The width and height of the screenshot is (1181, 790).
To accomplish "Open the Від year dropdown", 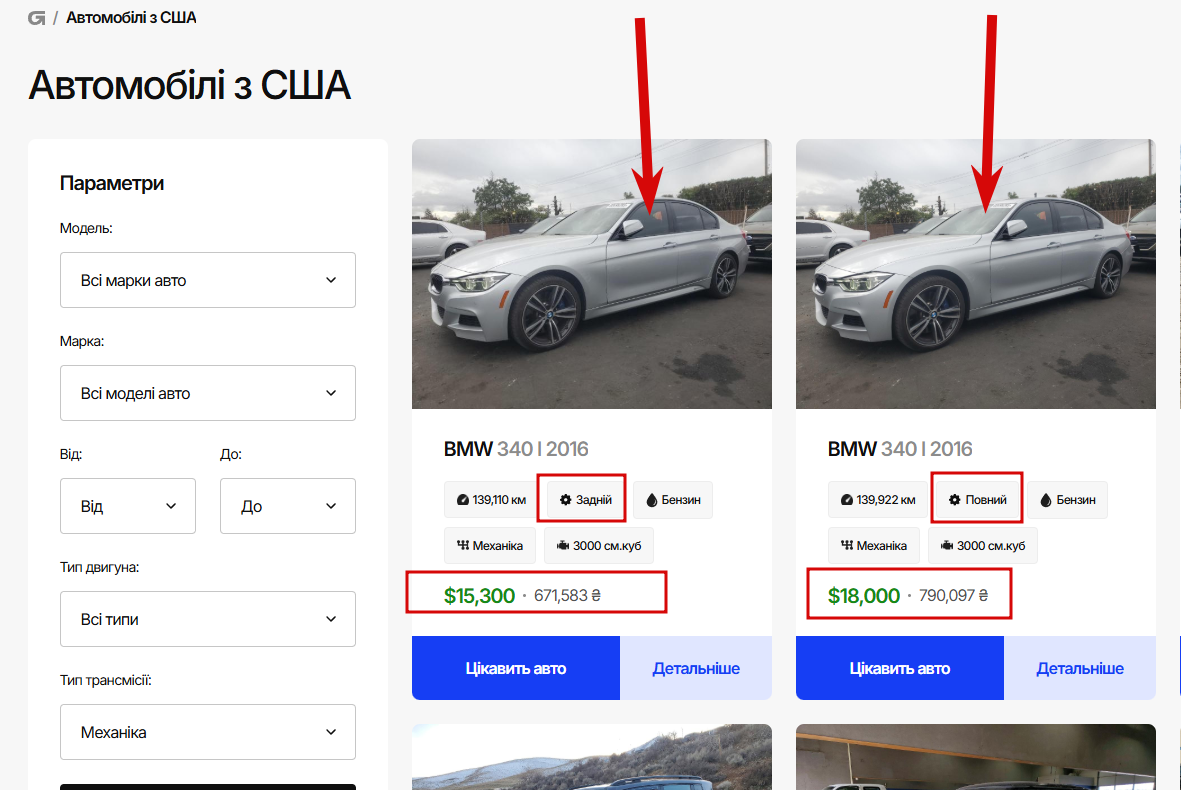I will pos(128,506).
